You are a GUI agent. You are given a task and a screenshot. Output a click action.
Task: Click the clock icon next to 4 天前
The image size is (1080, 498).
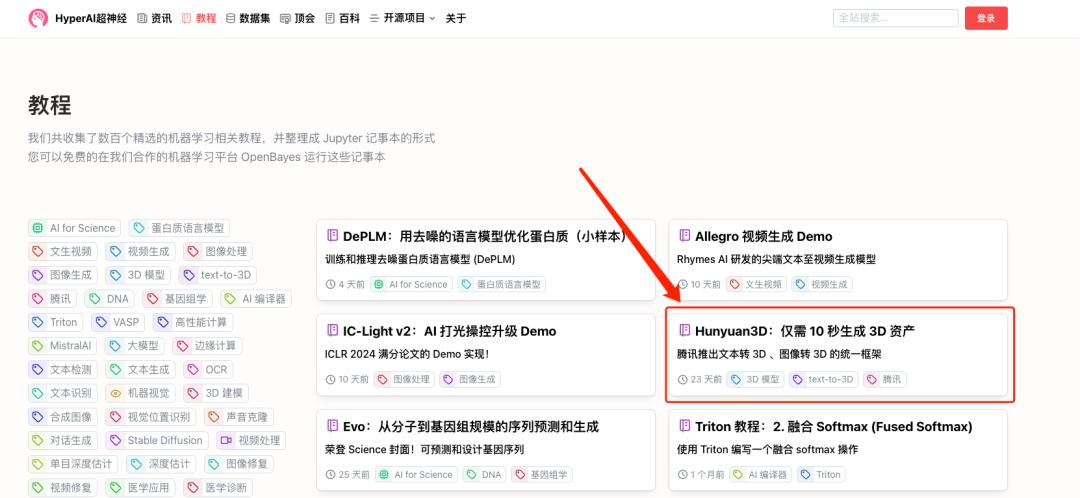[x=330, y=284]
